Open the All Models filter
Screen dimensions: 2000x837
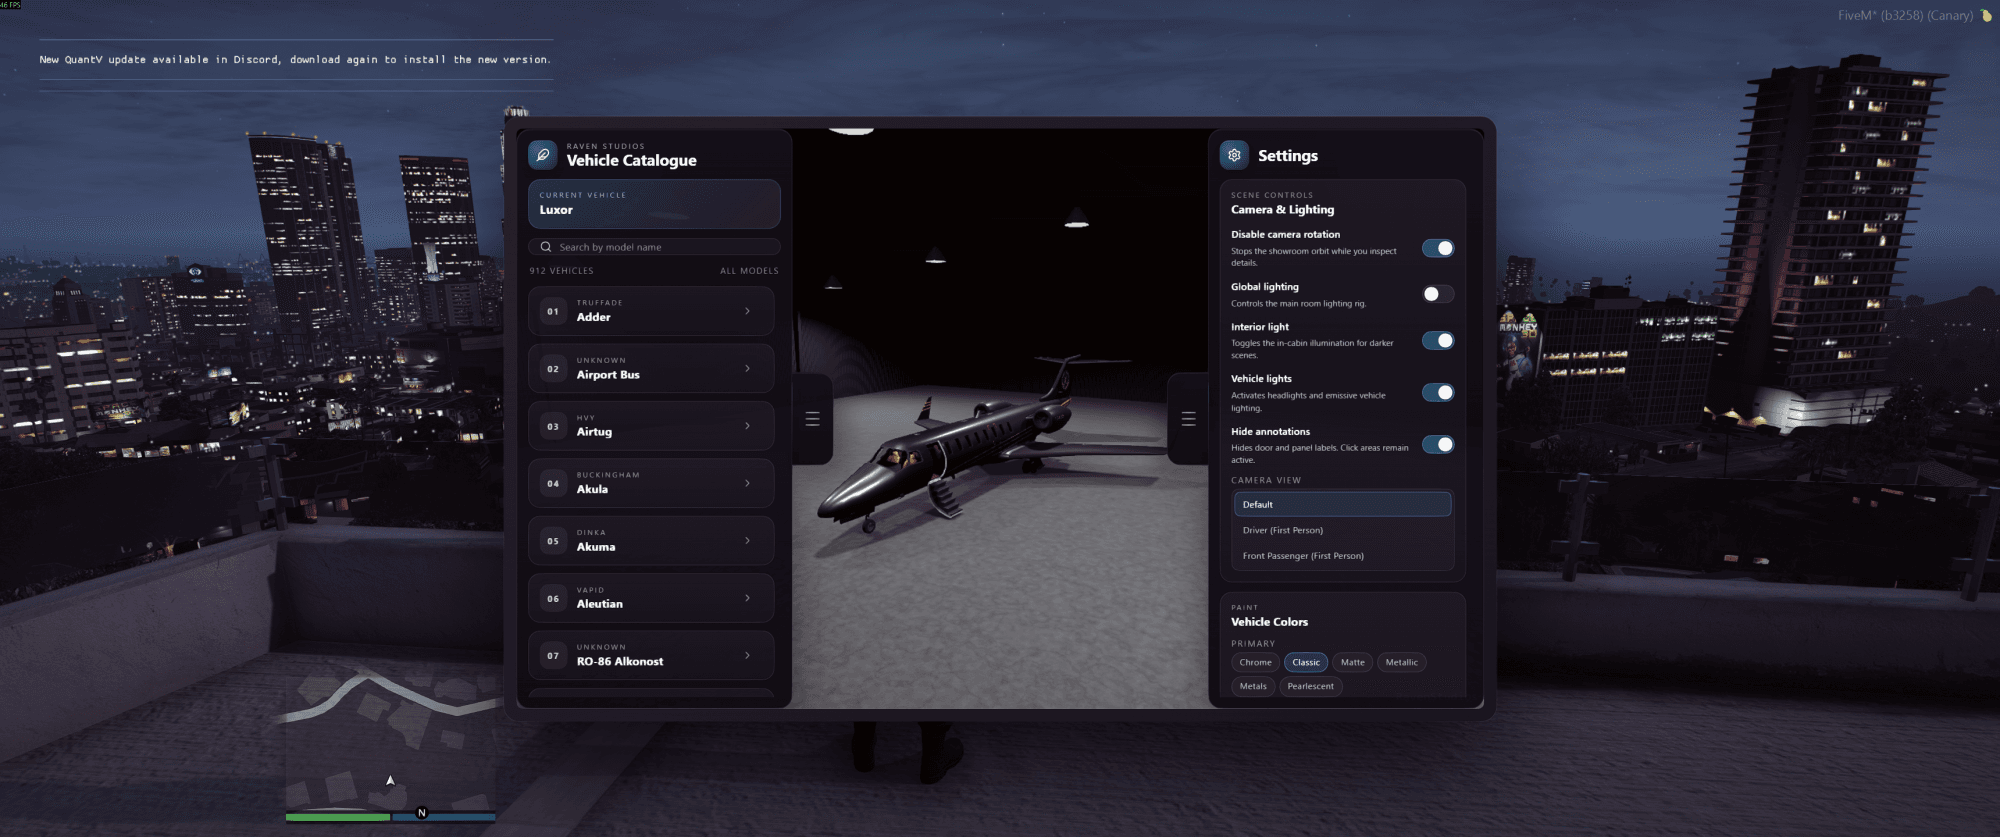point(748,271)
